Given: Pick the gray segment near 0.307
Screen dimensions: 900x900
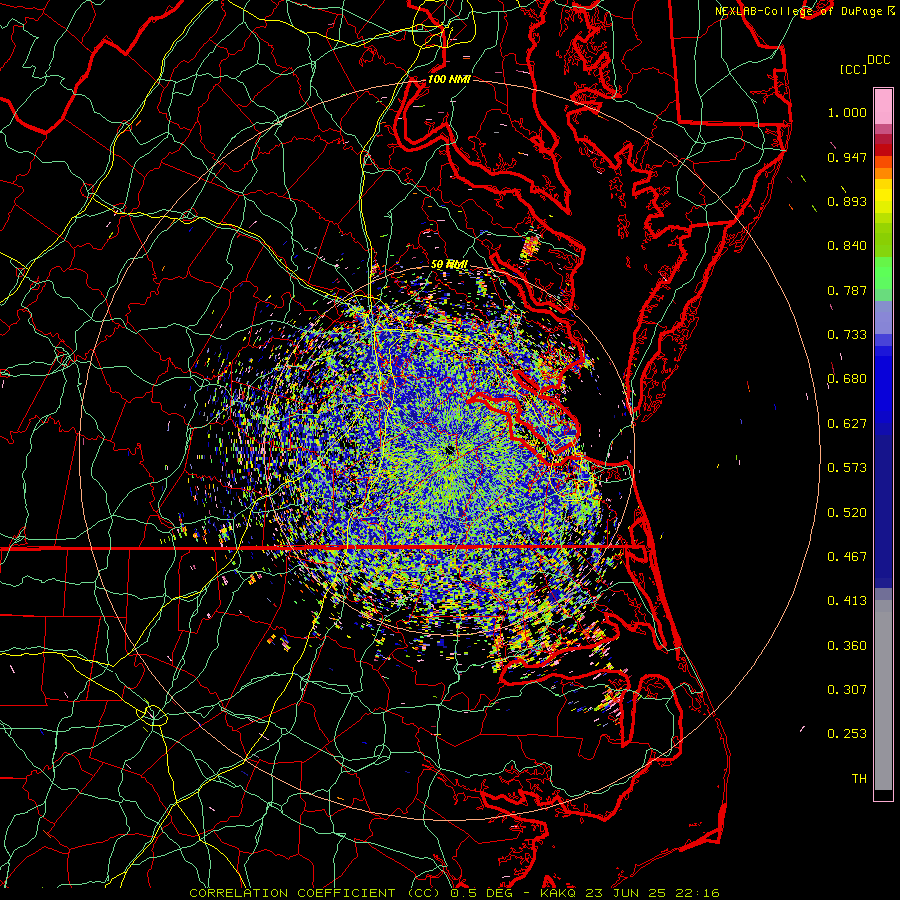Looking at the screenshot, I should tap(883, 695).
